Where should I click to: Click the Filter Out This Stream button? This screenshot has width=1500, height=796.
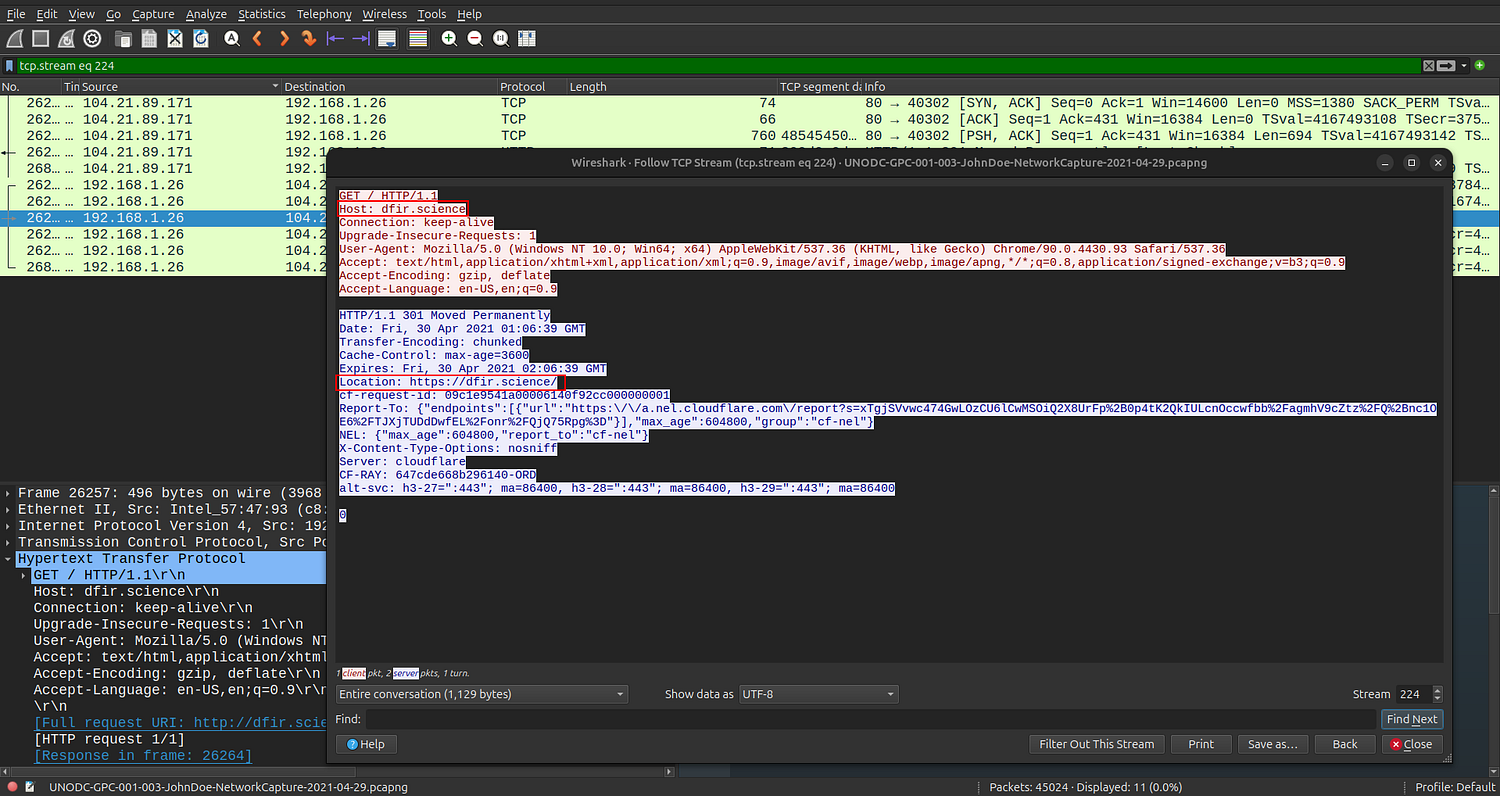click(x=1097, y=744)
